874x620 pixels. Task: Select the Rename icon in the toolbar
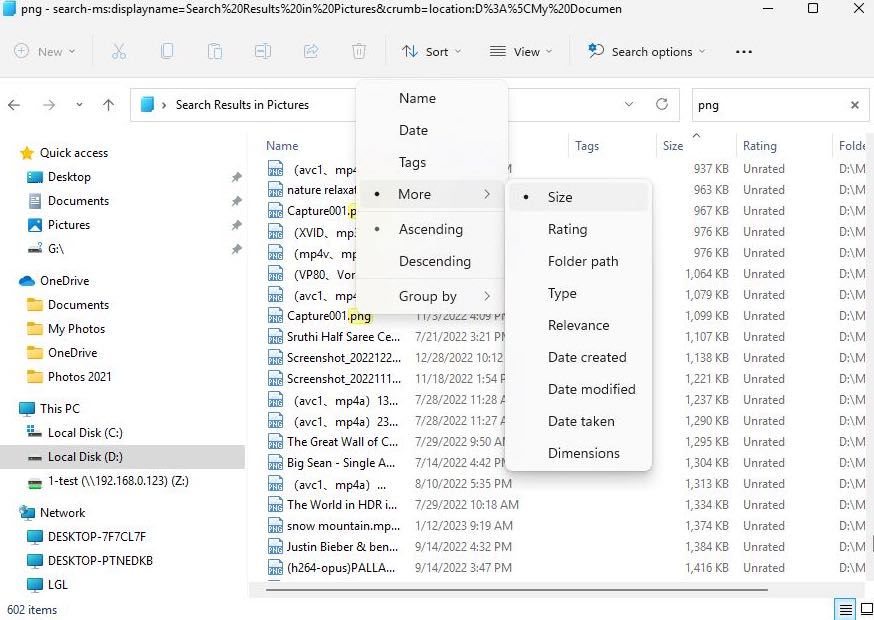(x=264, y=50)
